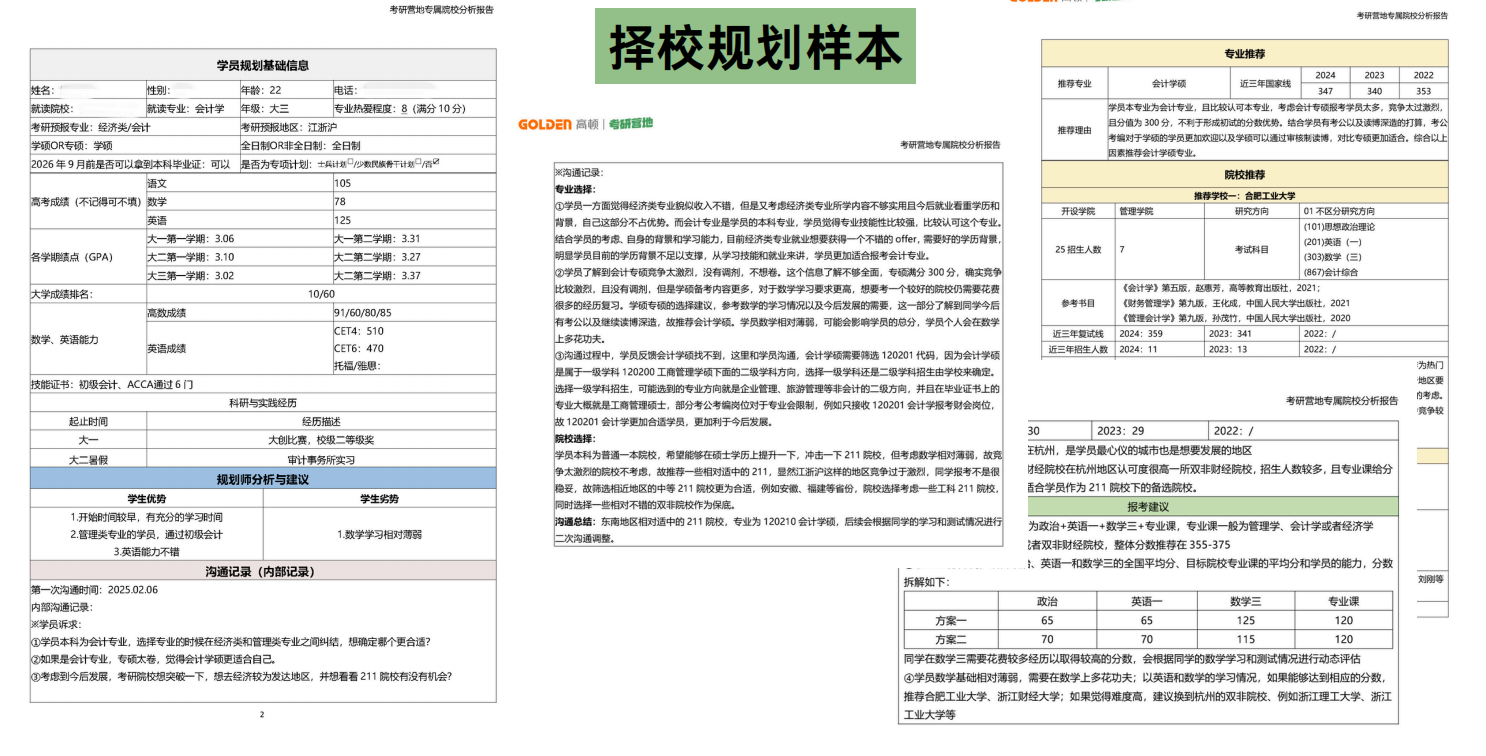Toggle the checked 否 checkbox

(x=436, y=161)
